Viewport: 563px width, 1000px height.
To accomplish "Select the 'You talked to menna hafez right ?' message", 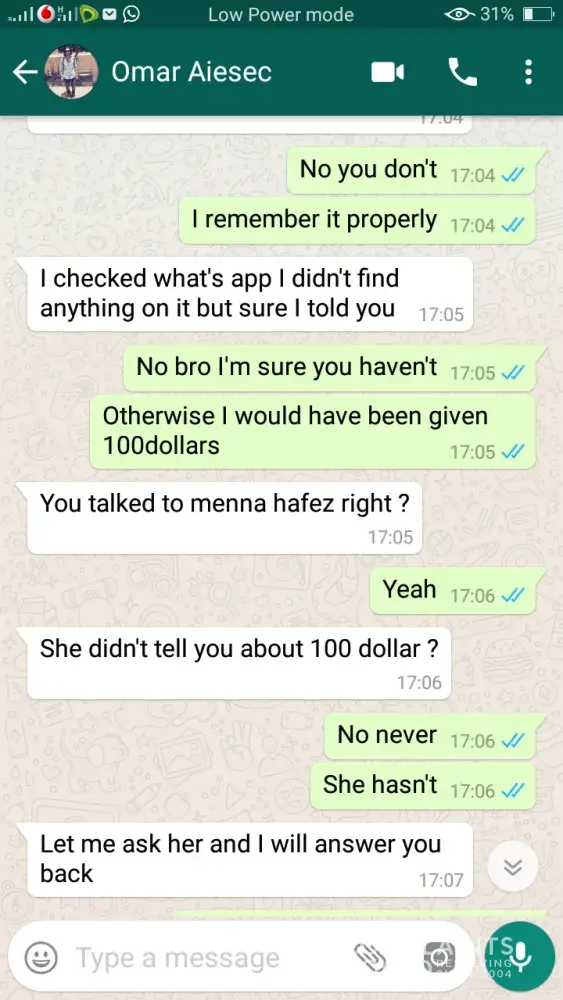I will point(224,517).
